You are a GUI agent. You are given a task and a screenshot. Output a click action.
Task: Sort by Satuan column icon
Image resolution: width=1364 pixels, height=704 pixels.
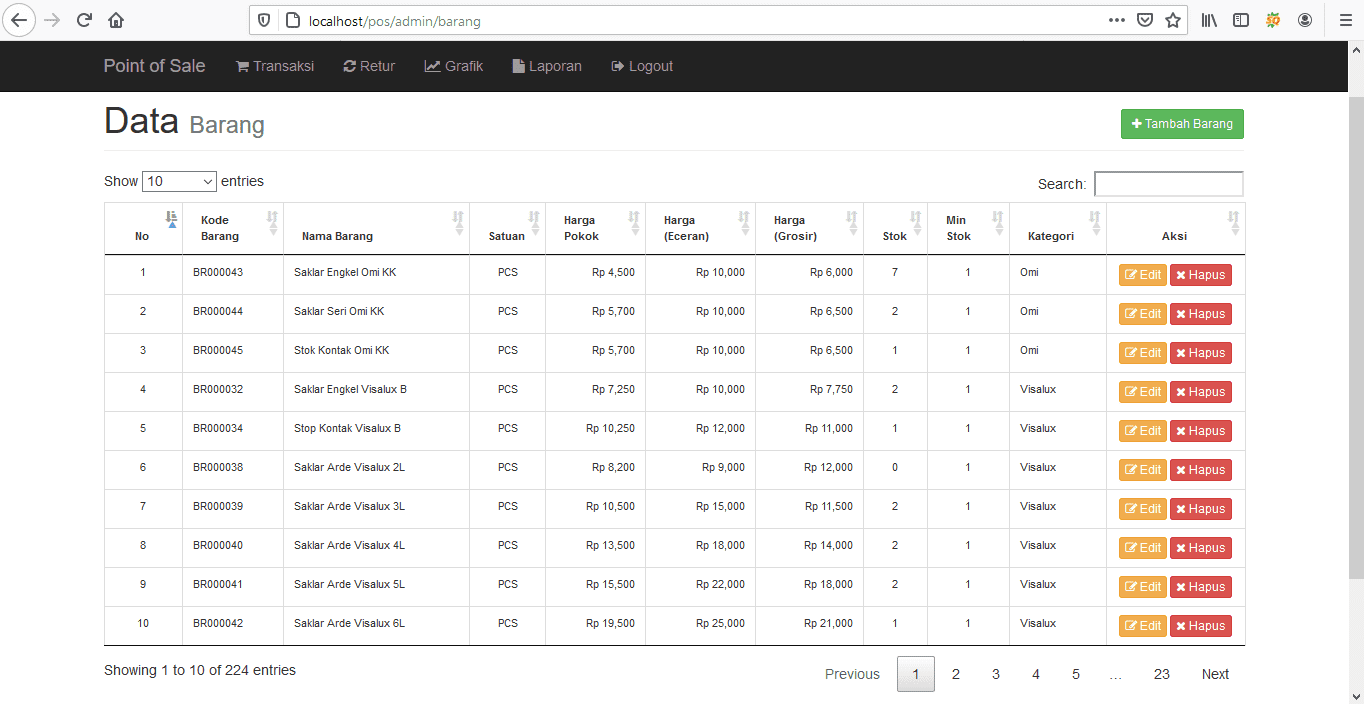point(535,223)
